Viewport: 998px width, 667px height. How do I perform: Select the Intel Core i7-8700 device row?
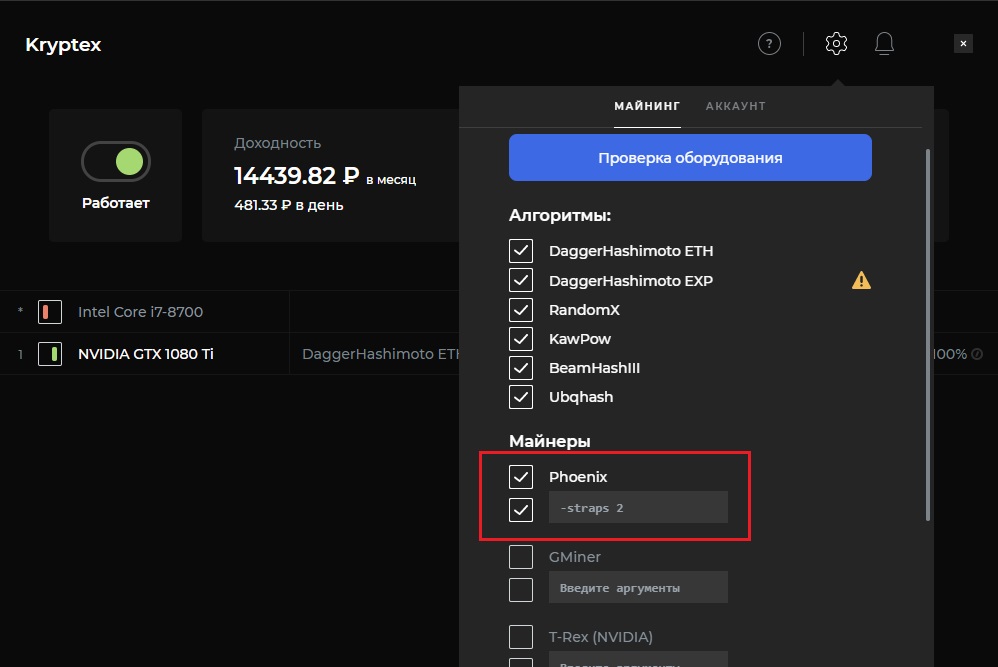click(229, 312)
